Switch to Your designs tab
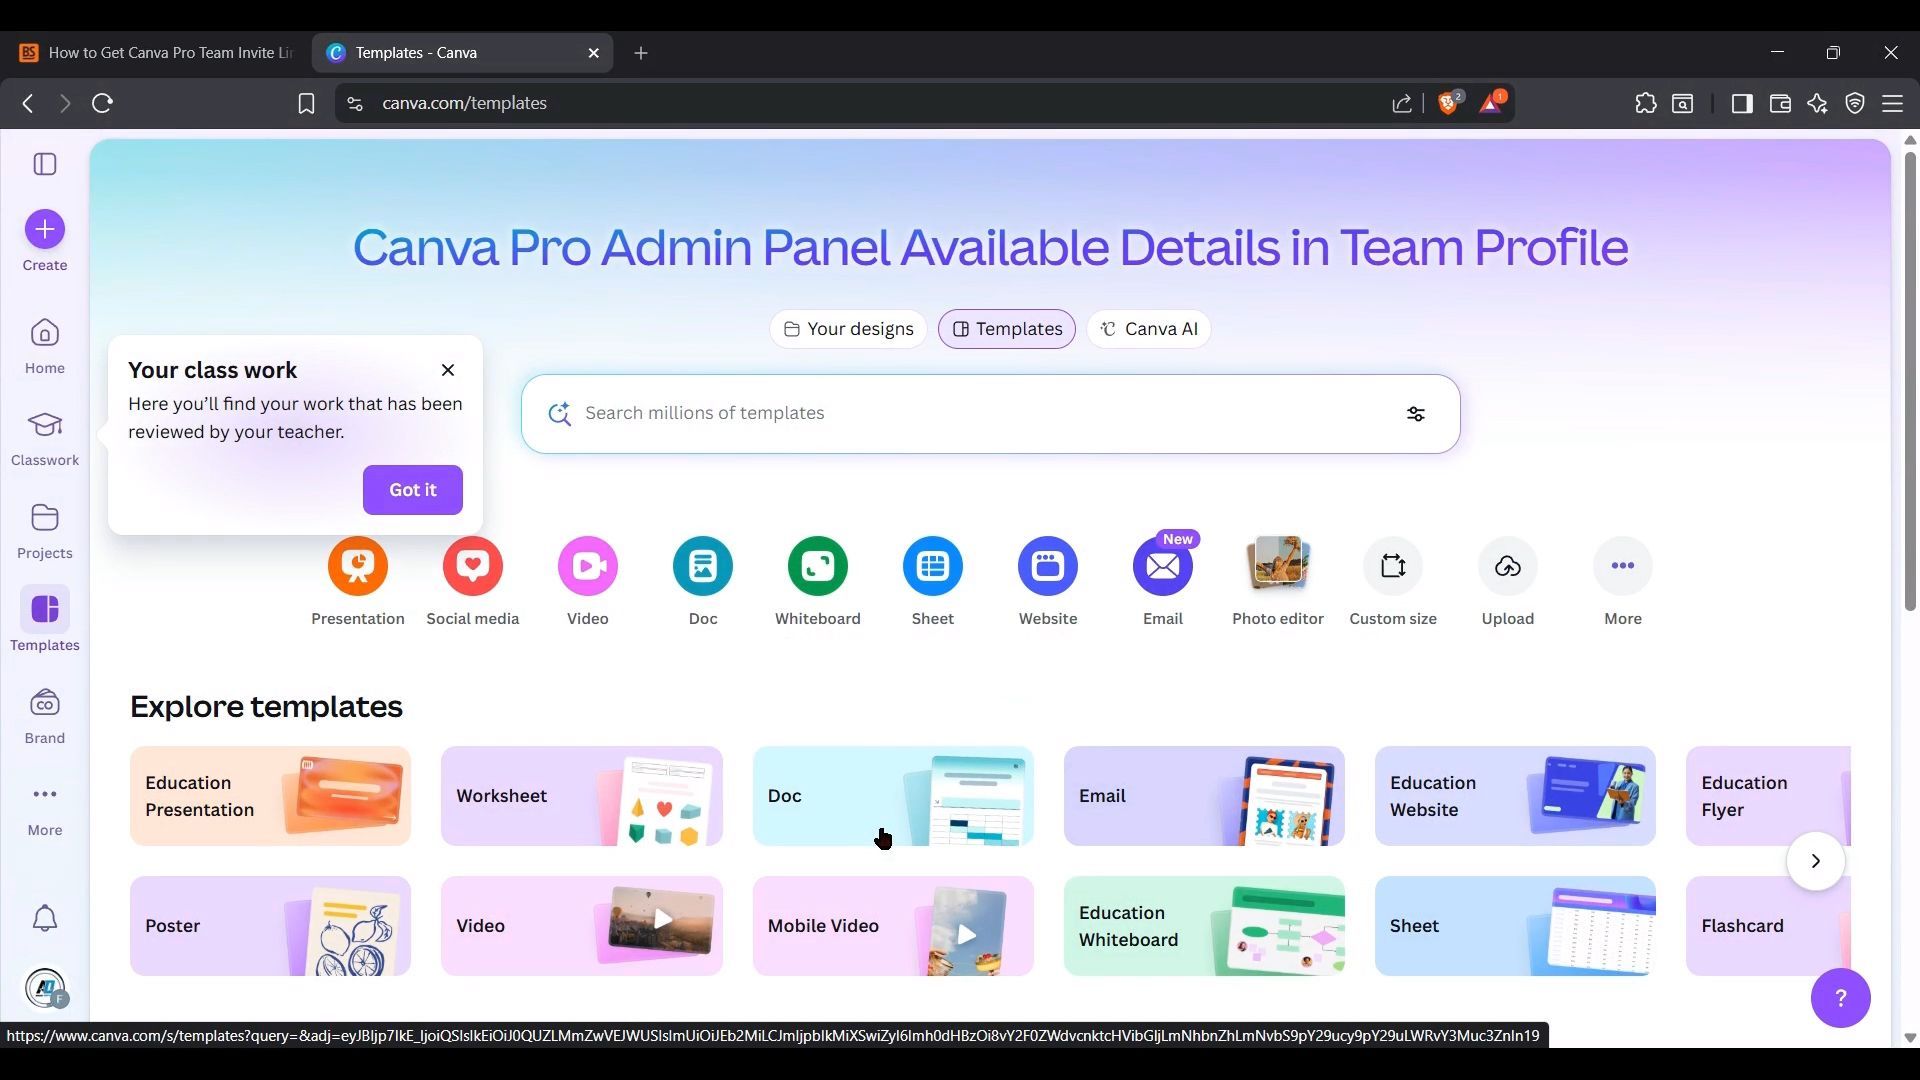Screen dimensions: 1920x1080 click(x=848, y=329)
